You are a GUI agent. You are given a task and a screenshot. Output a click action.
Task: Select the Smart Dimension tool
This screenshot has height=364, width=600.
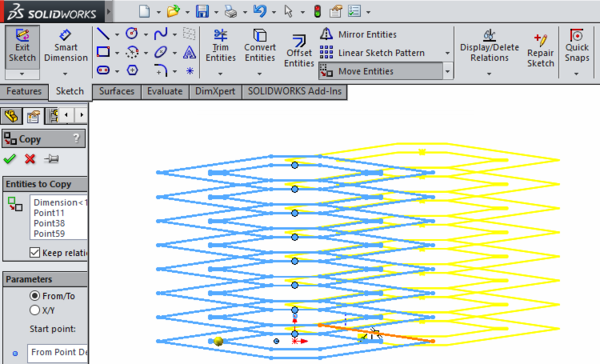[65, 47]
